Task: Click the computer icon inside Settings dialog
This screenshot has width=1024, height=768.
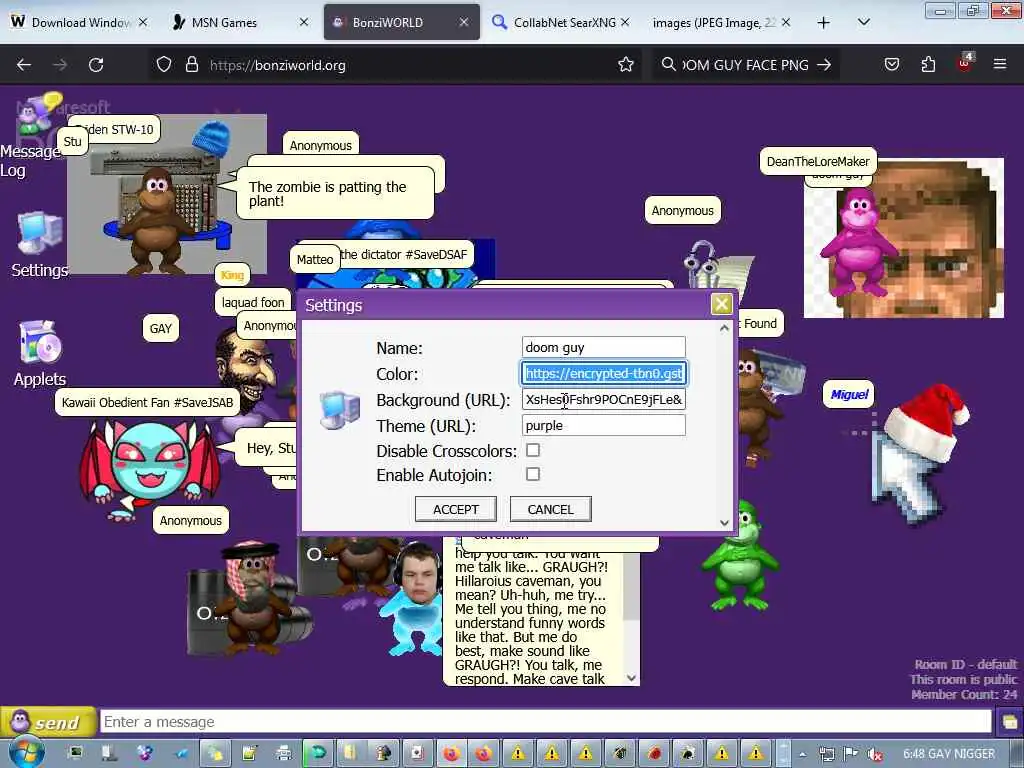Action: click(x=339, y=411)
